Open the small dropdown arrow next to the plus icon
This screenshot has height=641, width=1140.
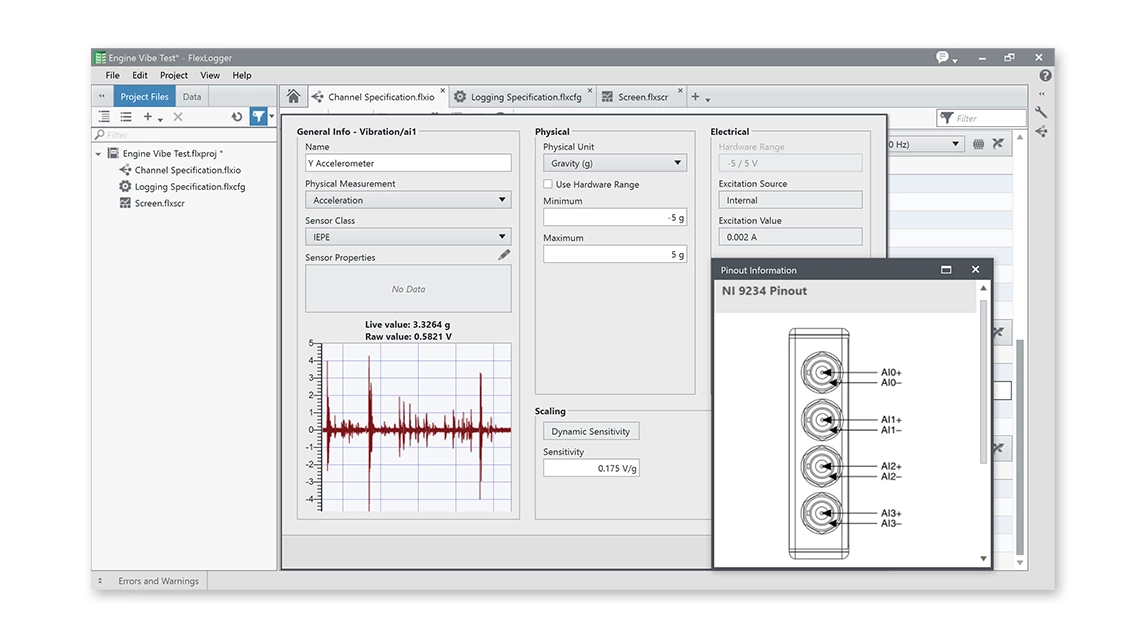click(x=160, y=119)
